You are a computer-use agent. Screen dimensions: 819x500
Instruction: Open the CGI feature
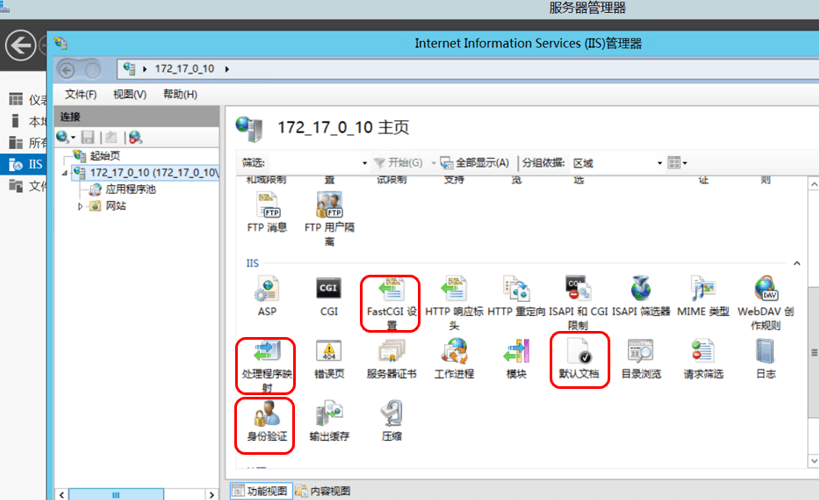(329, 296)
